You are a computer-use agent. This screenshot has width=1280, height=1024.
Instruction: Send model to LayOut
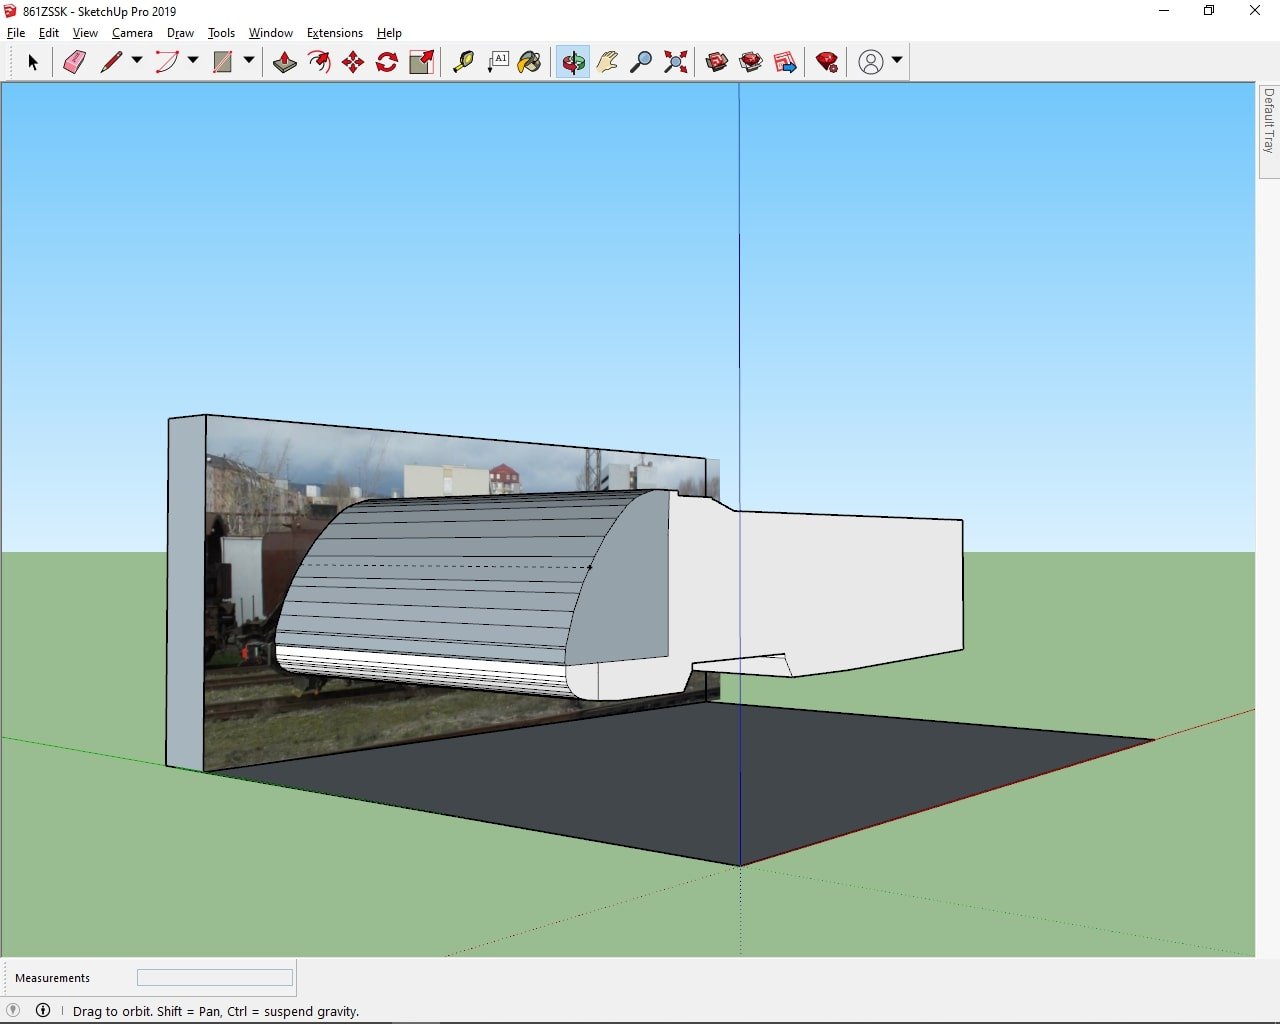point(785,62)
